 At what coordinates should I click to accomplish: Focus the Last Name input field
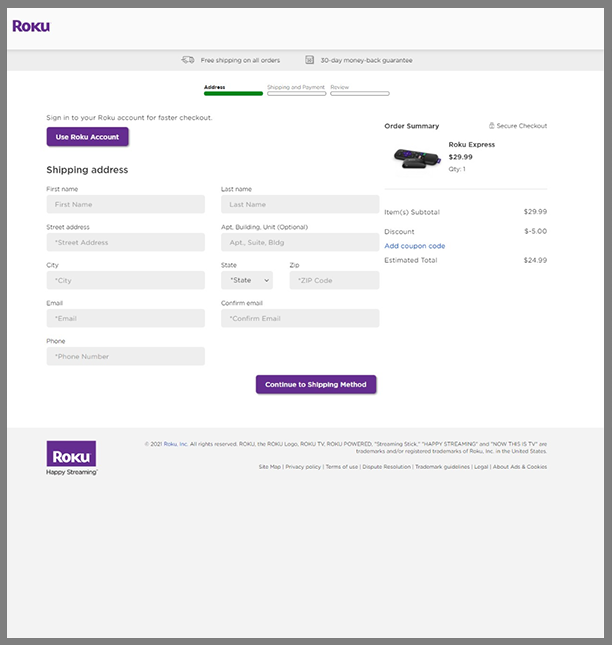[x=300, y=204]
